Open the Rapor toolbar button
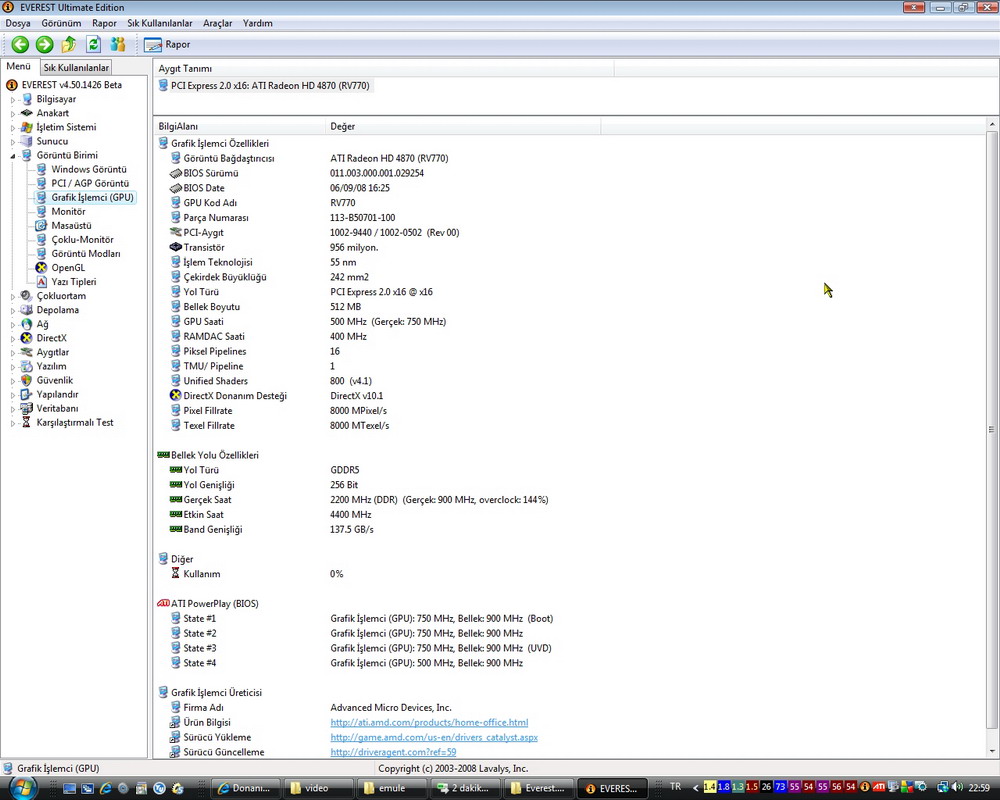 tap(167, 45)
